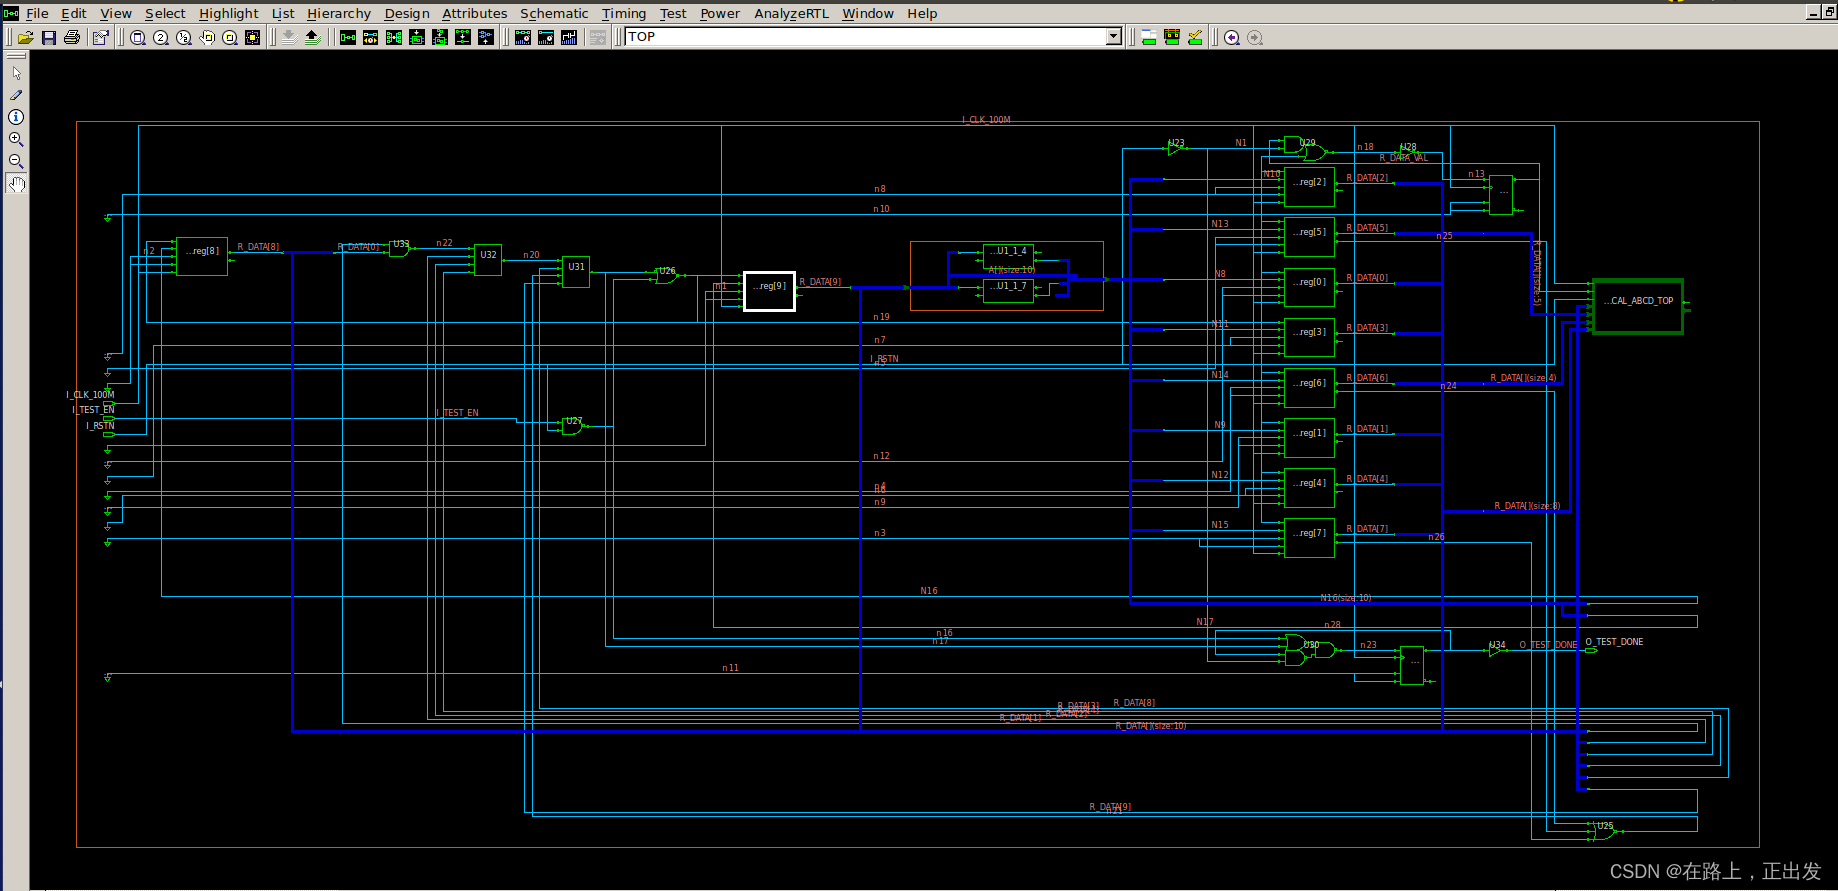Select the zoom in magnifier tool
1838x891 pixels.
tap(16, 139)
